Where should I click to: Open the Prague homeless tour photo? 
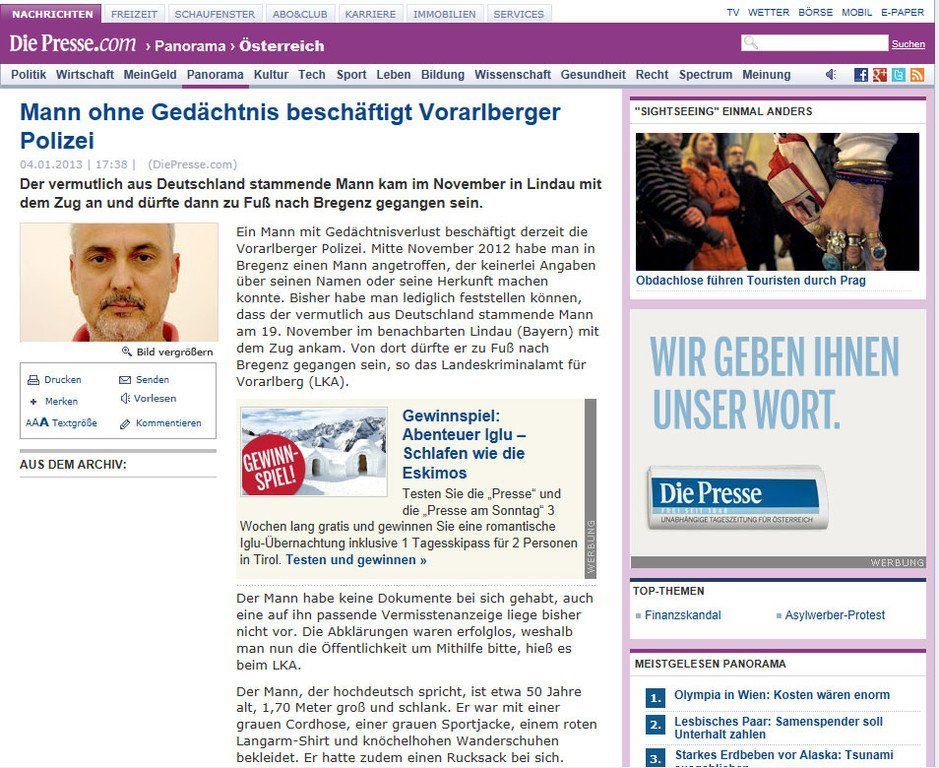[x=777, y=202]
